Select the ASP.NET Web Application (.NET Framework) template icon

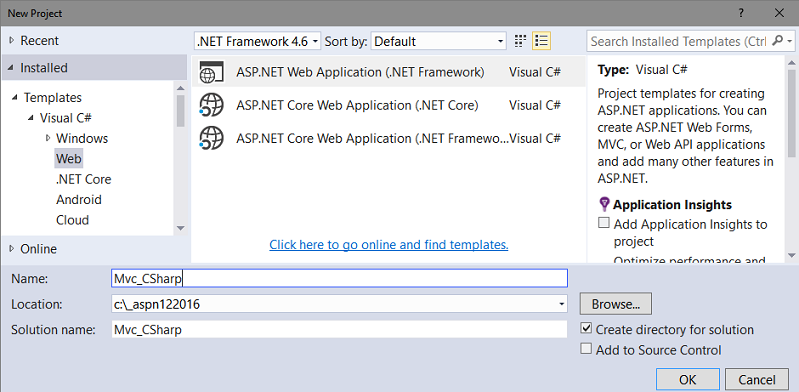(211, 72)
